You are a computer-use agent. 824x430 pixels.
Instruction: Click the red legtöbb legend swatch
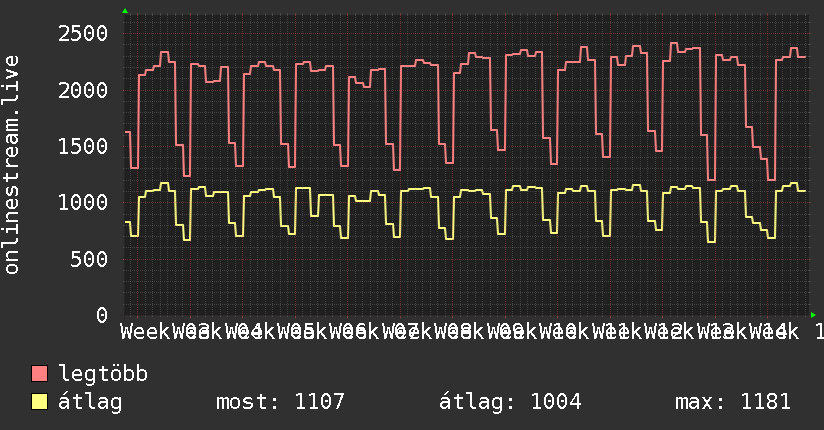[40, 374]
